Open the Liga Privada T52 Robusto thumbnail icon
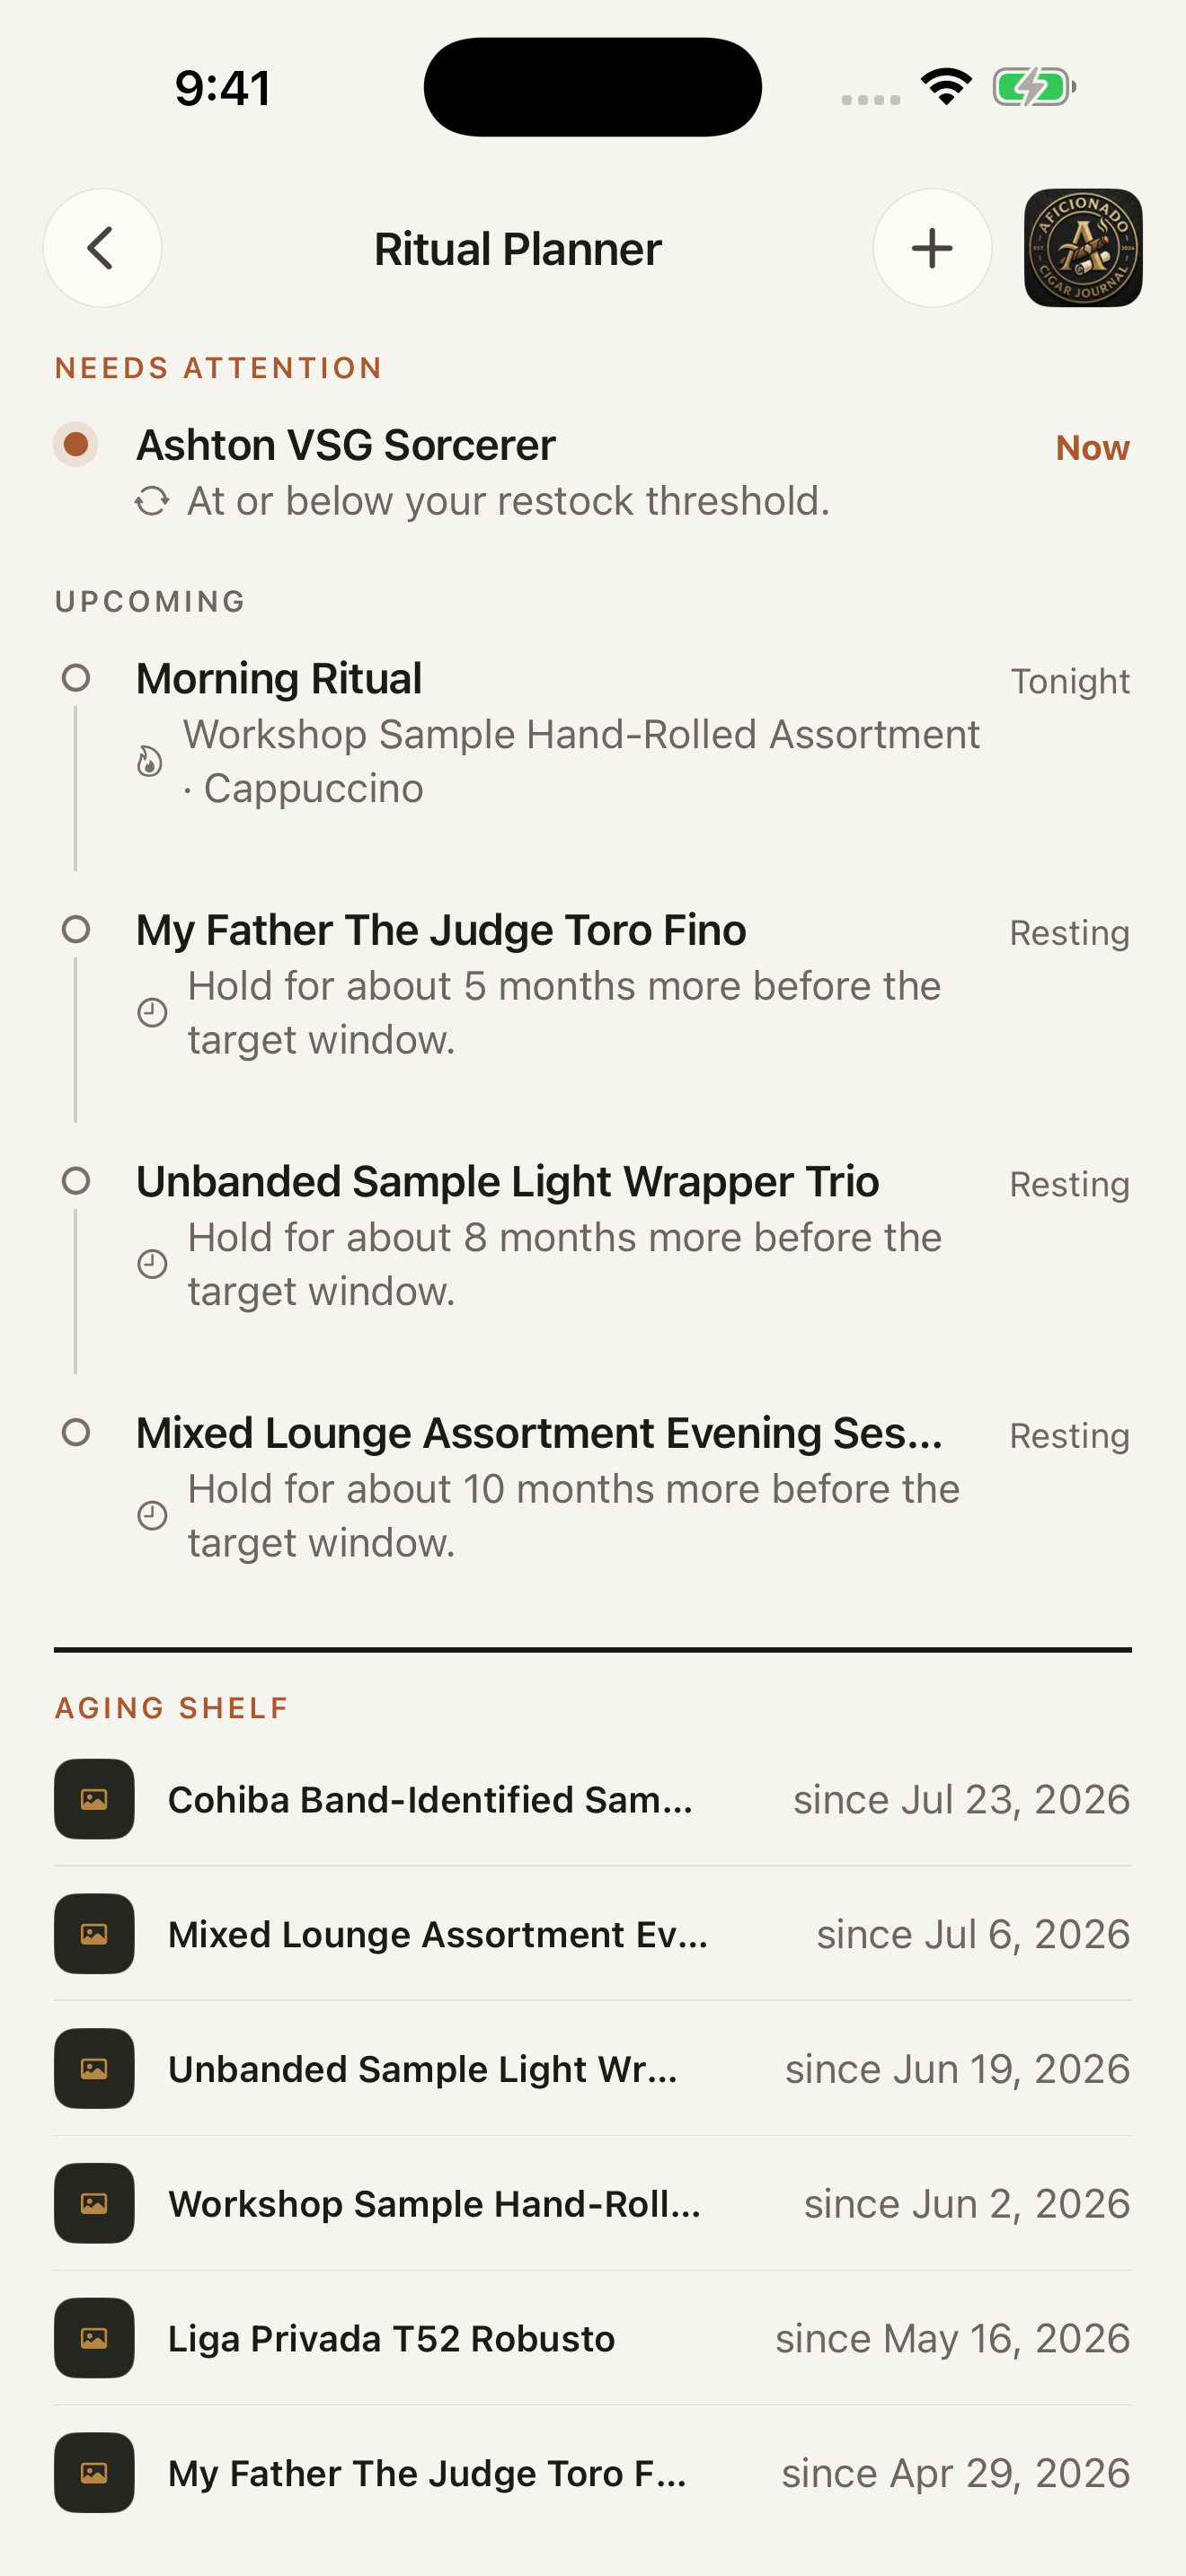The height and width of the screenshot is (2576, 1186). 94,2338
